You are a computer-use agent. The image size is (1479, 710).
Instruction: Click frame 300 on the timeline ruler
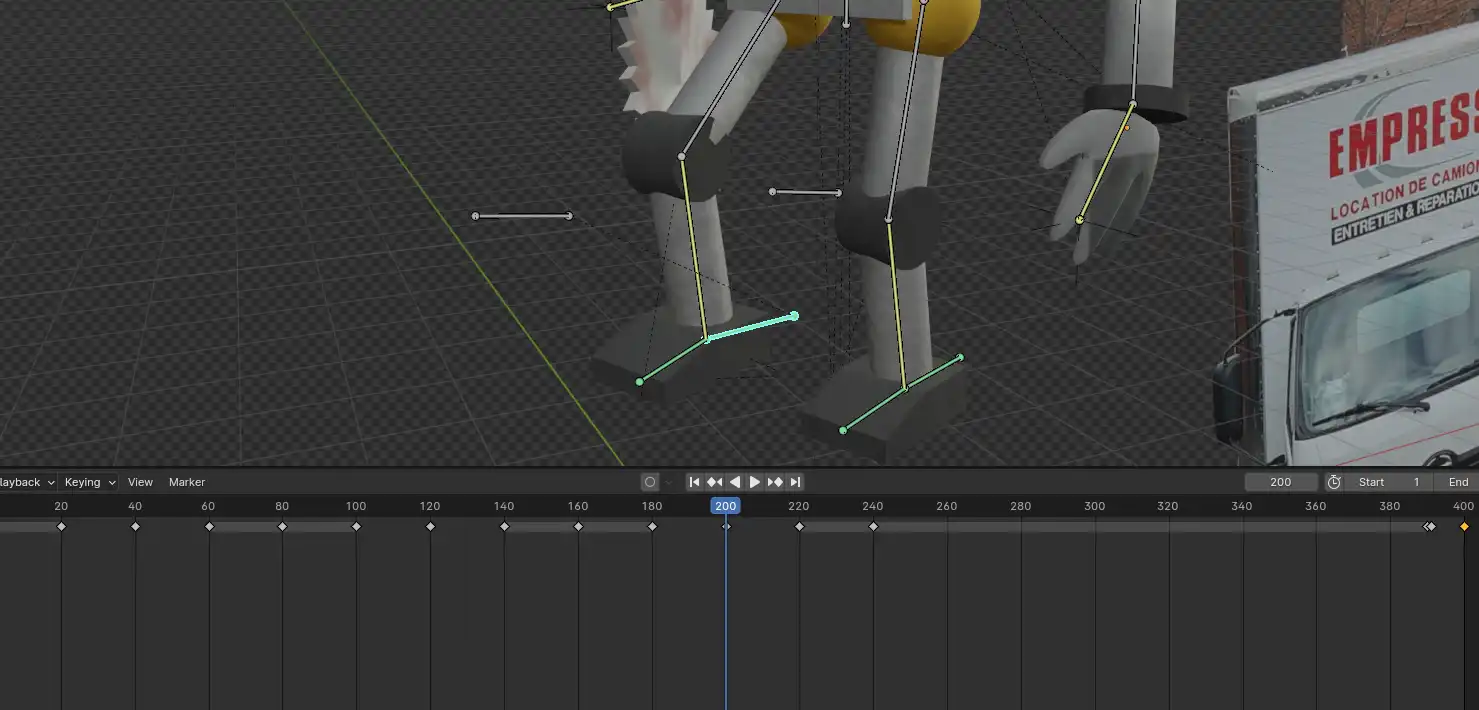click(1094, 506)
